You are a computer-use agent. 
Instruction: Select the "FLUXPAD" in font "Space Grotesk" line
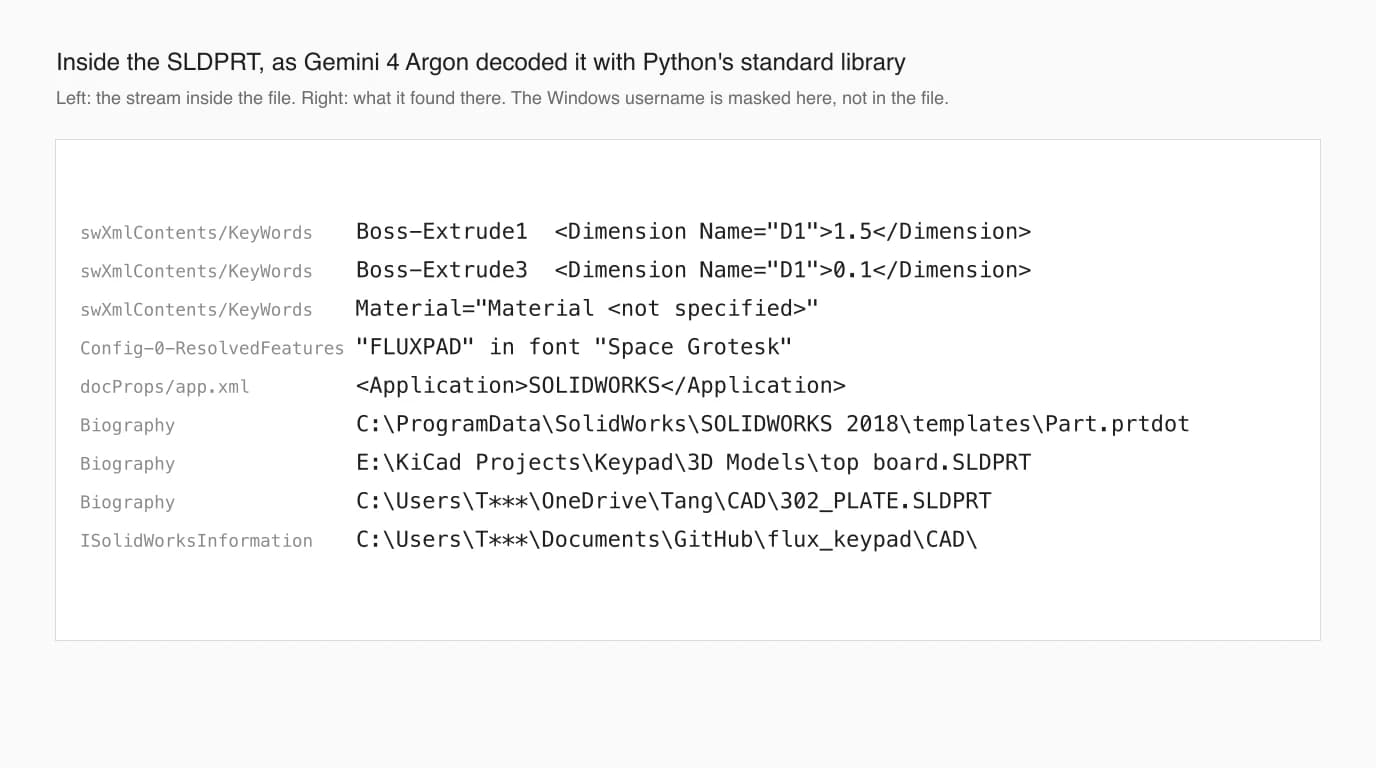tap(574, 347)
